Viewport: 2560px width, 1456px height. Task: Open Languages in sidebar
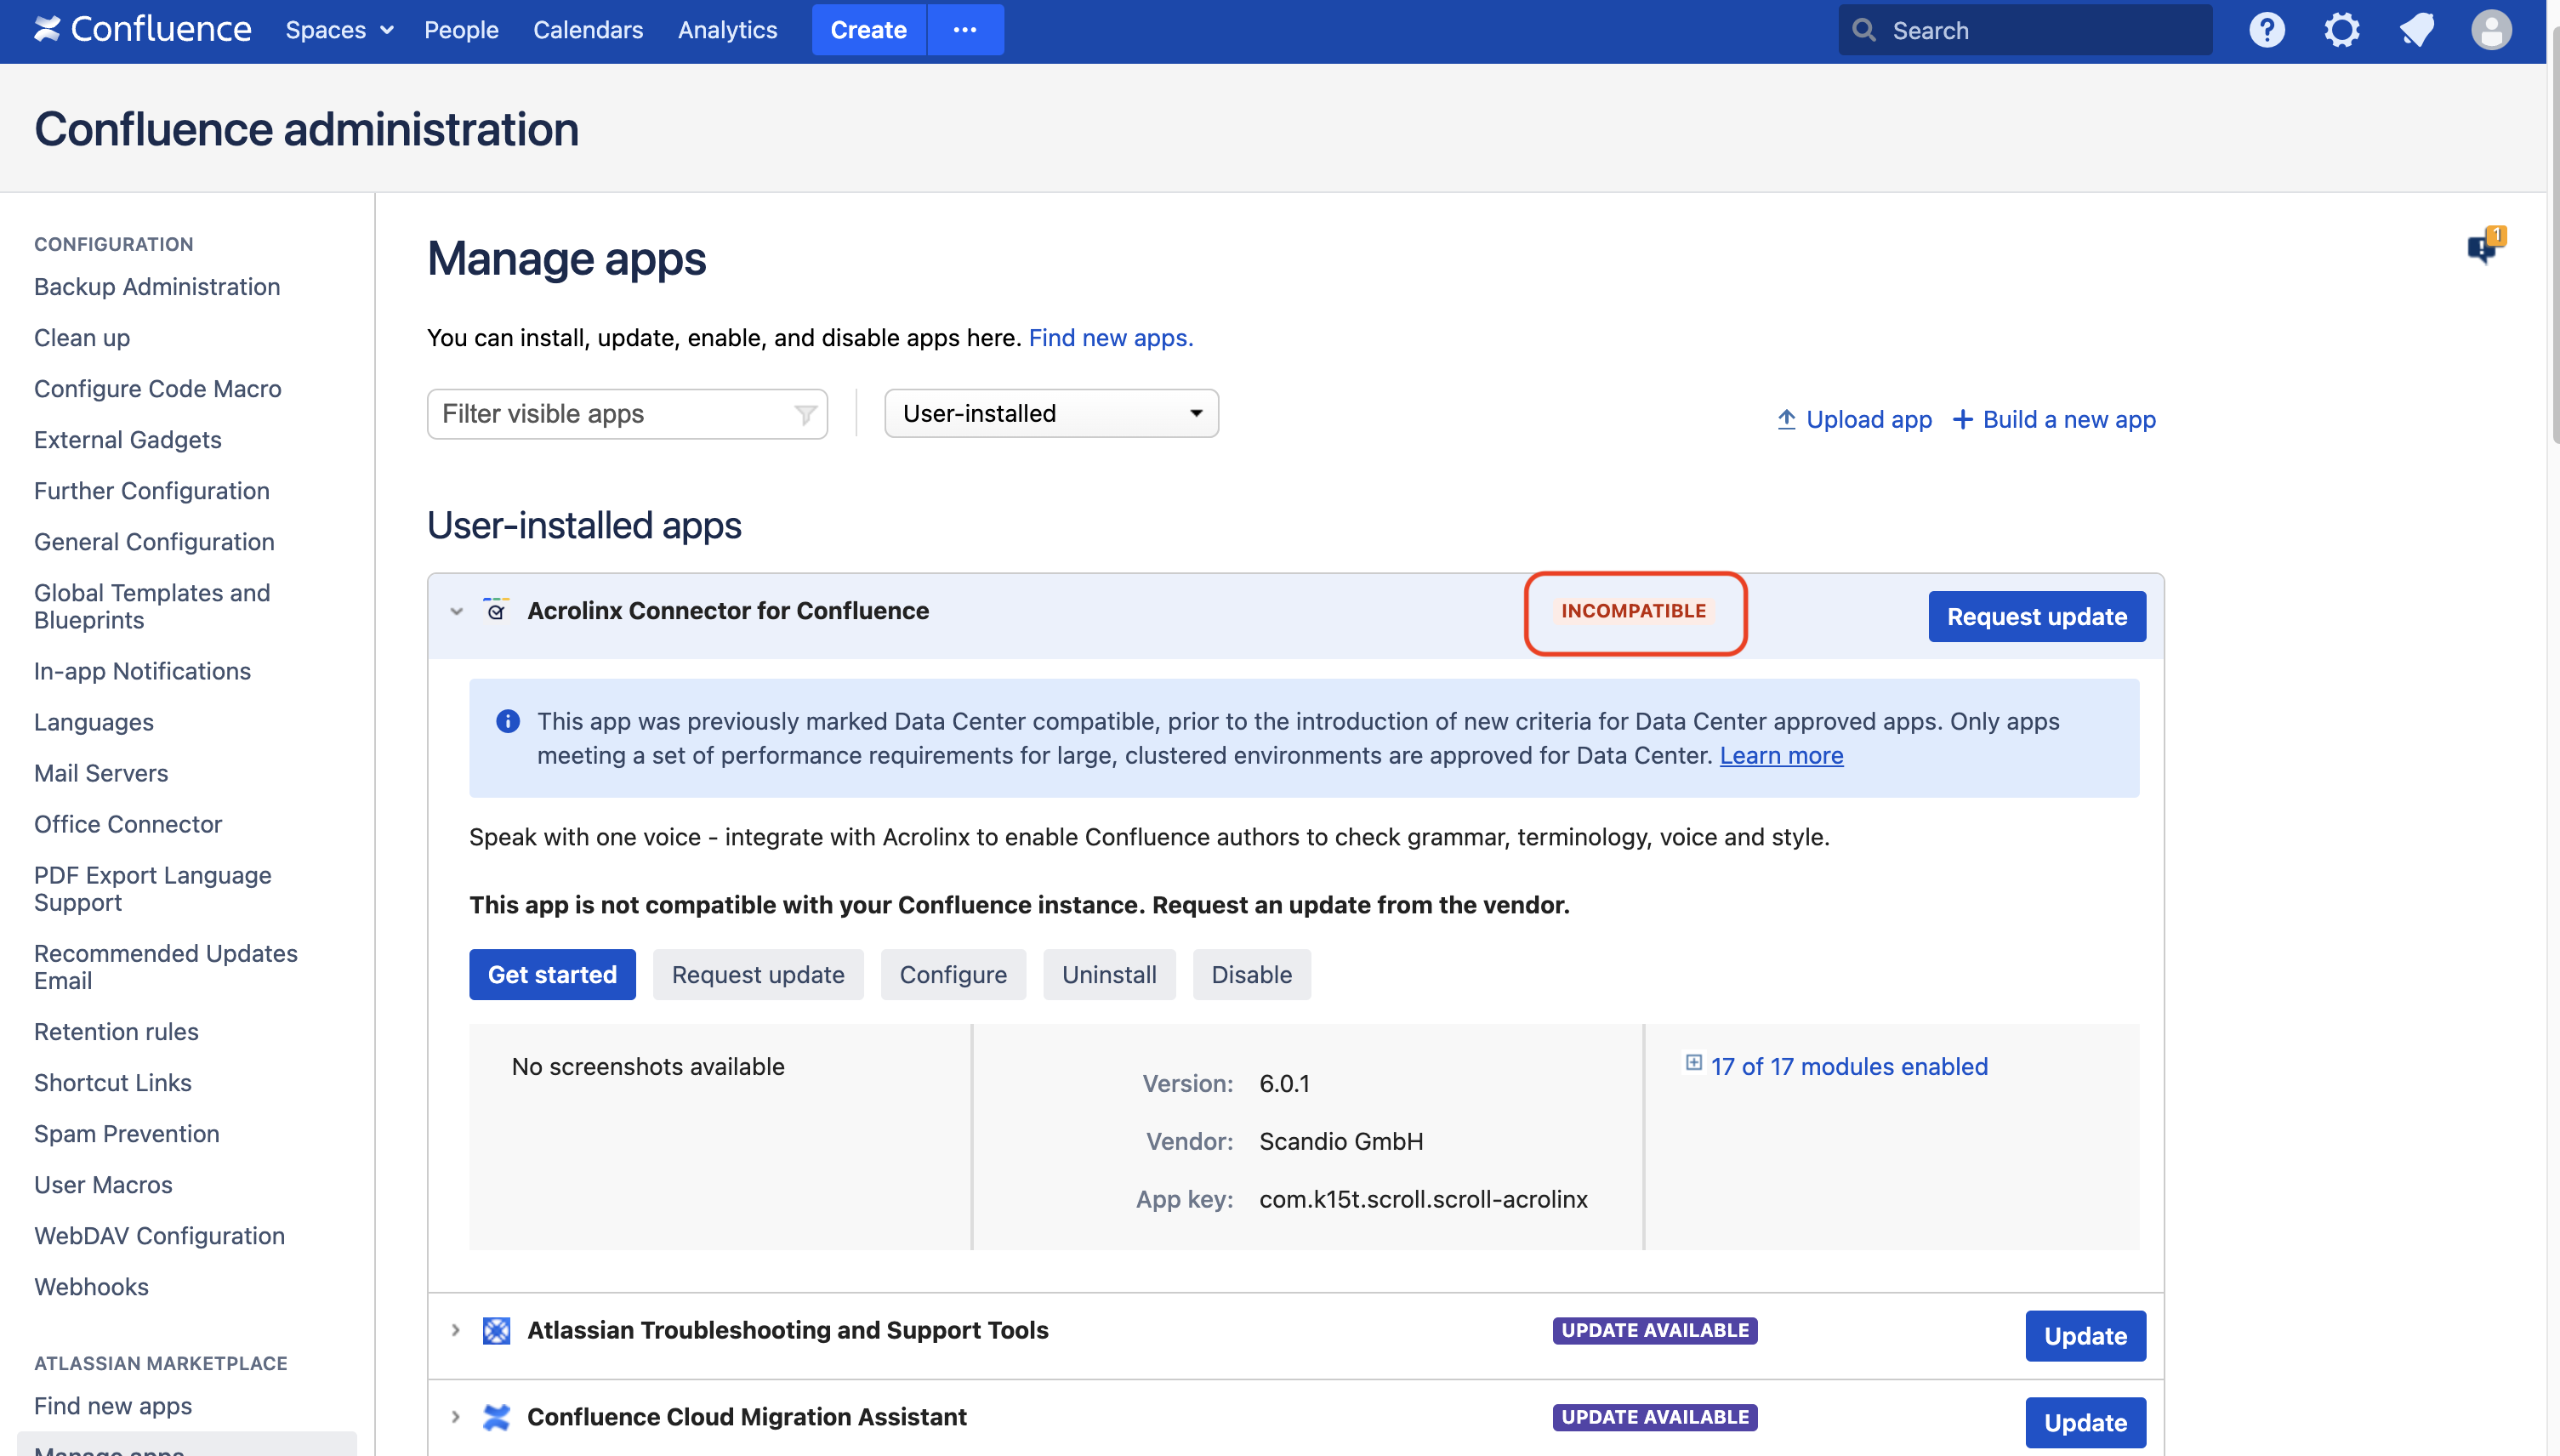tap(94, 722)
